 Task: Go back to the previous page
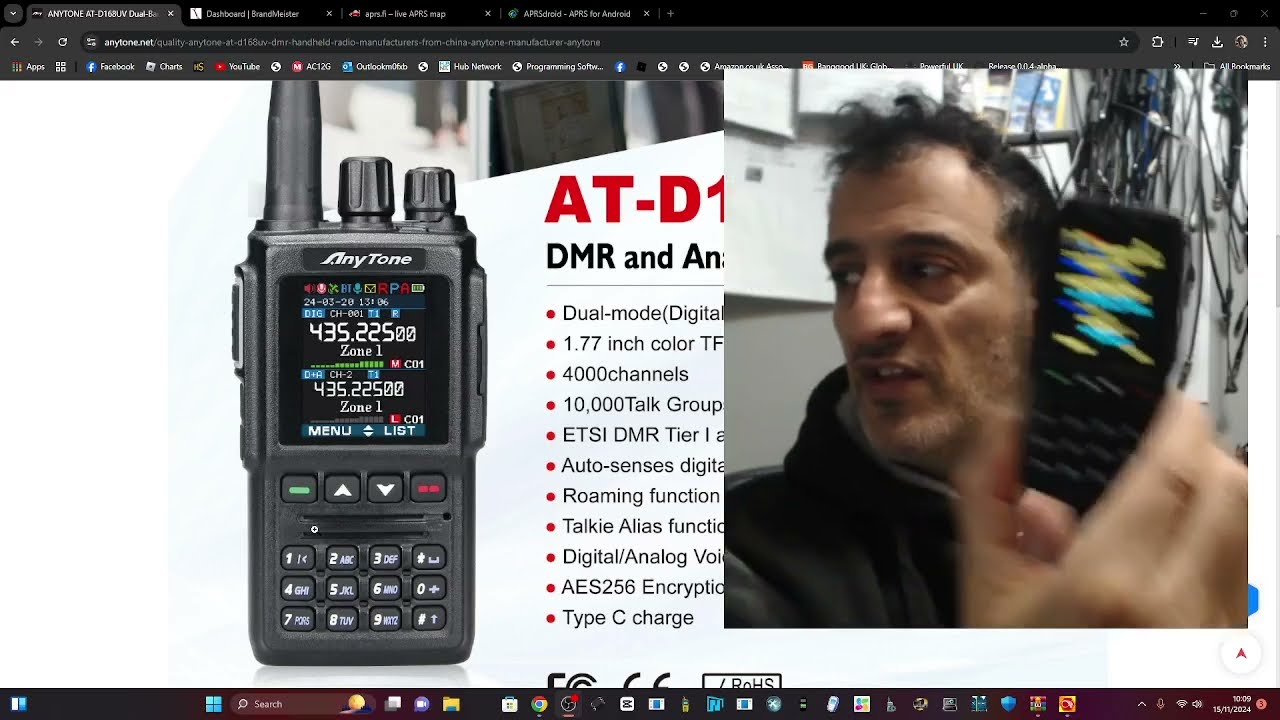pos(14,42)
